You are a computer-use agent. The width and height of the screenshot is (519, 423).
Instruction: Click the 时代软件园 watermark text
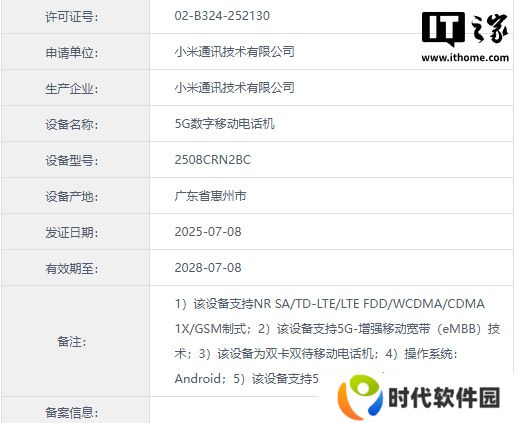[444, 397]
